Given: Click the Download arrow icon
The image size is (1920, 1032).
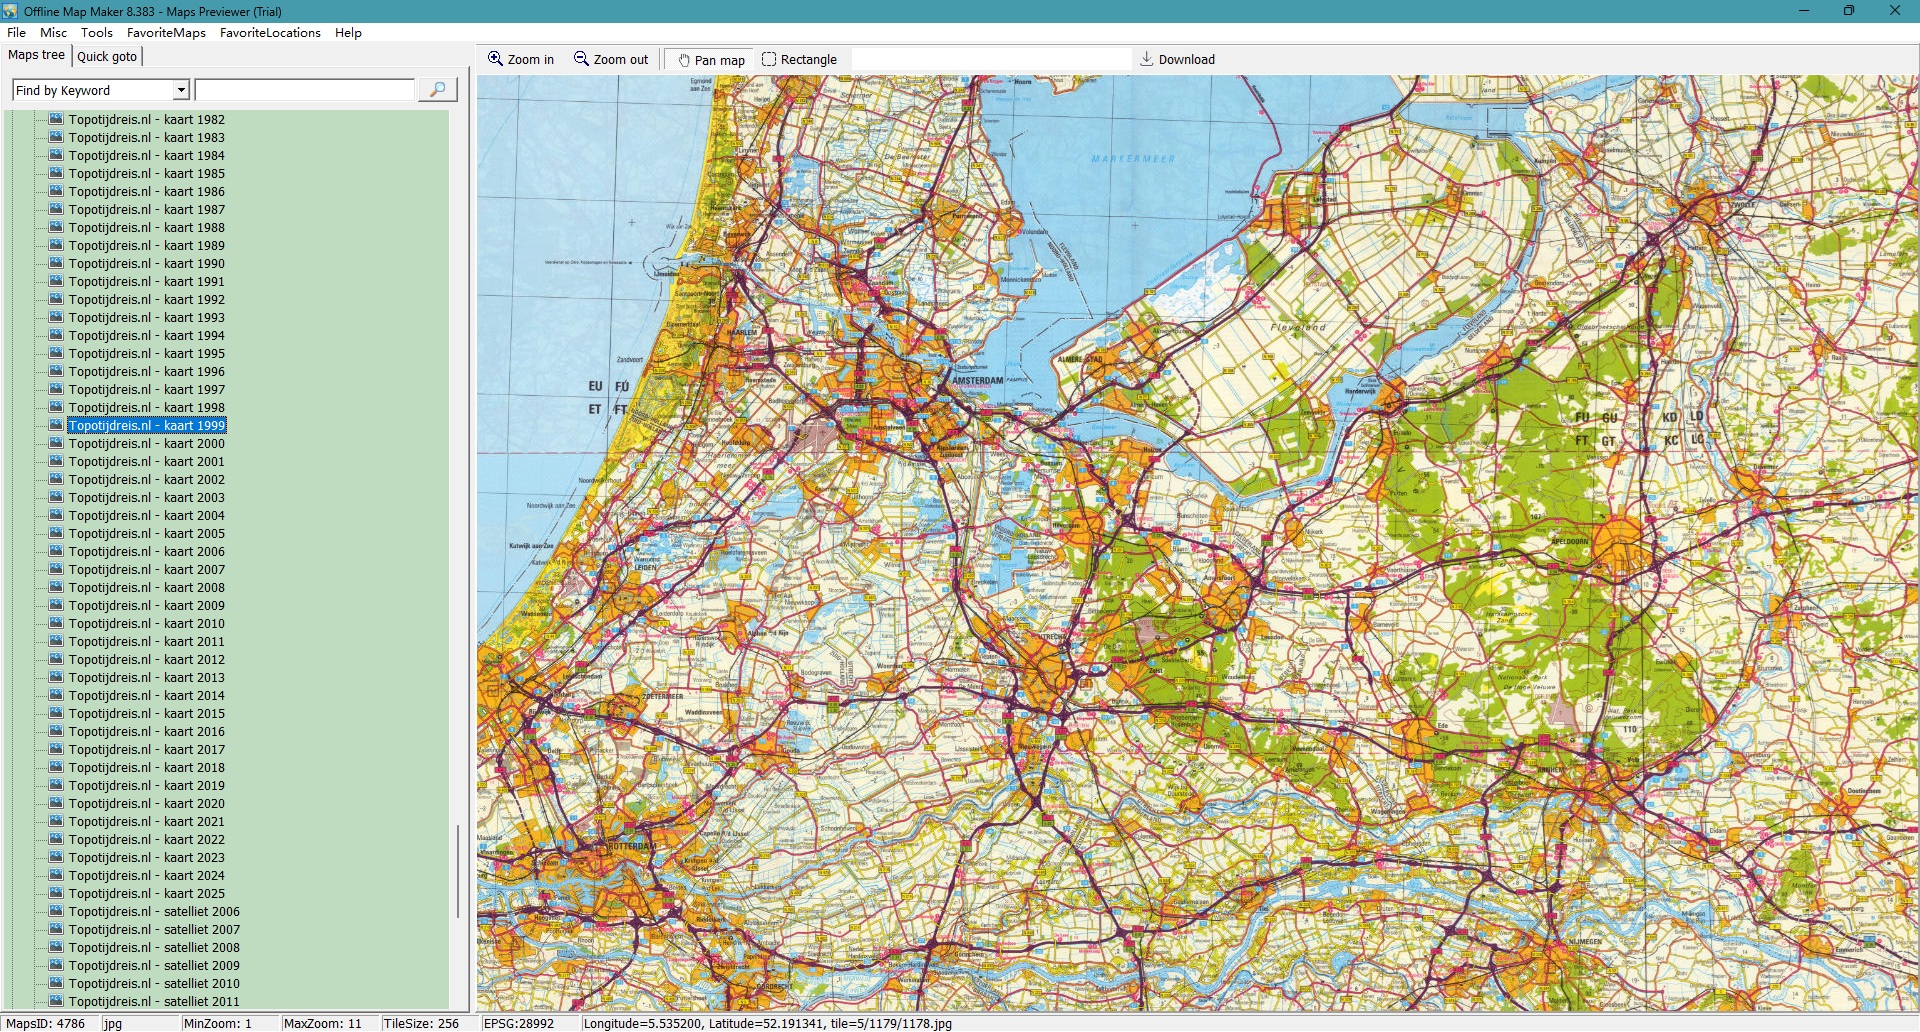Looking at the screenshot, I should click(x=1147, y=59).
